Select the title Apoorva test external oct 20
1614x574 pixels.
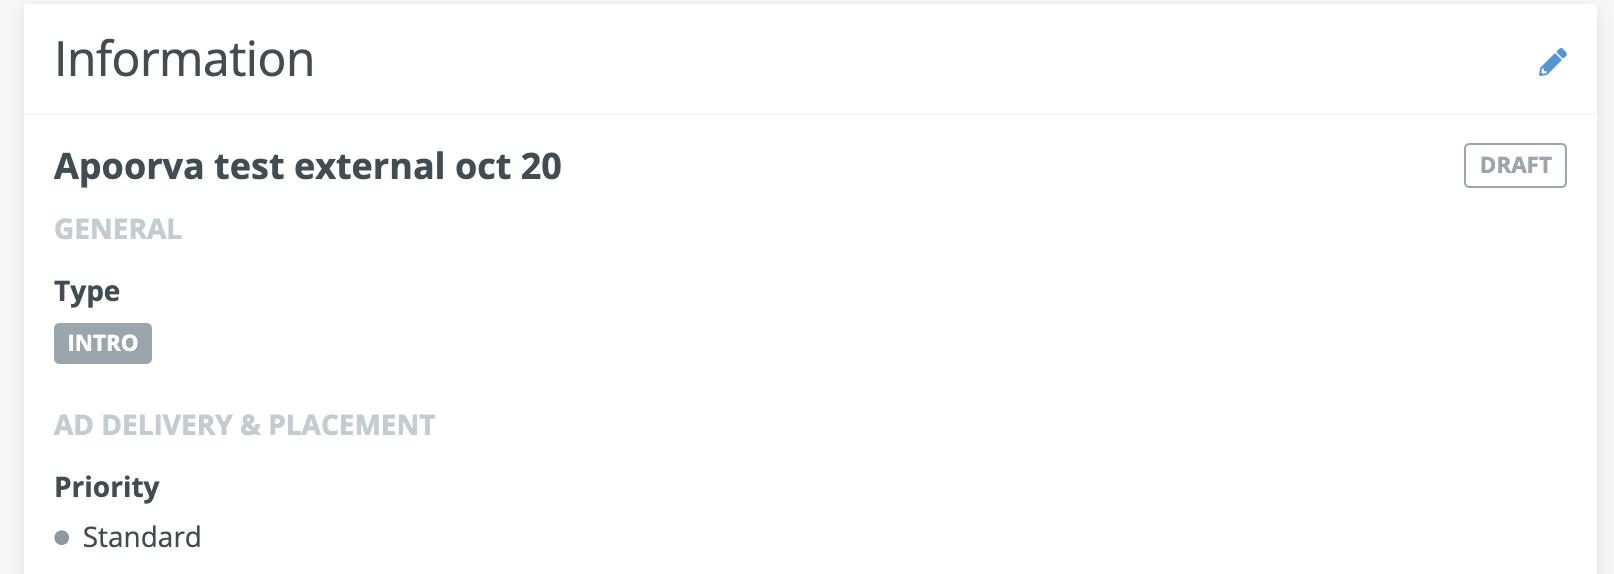point(308,166)
